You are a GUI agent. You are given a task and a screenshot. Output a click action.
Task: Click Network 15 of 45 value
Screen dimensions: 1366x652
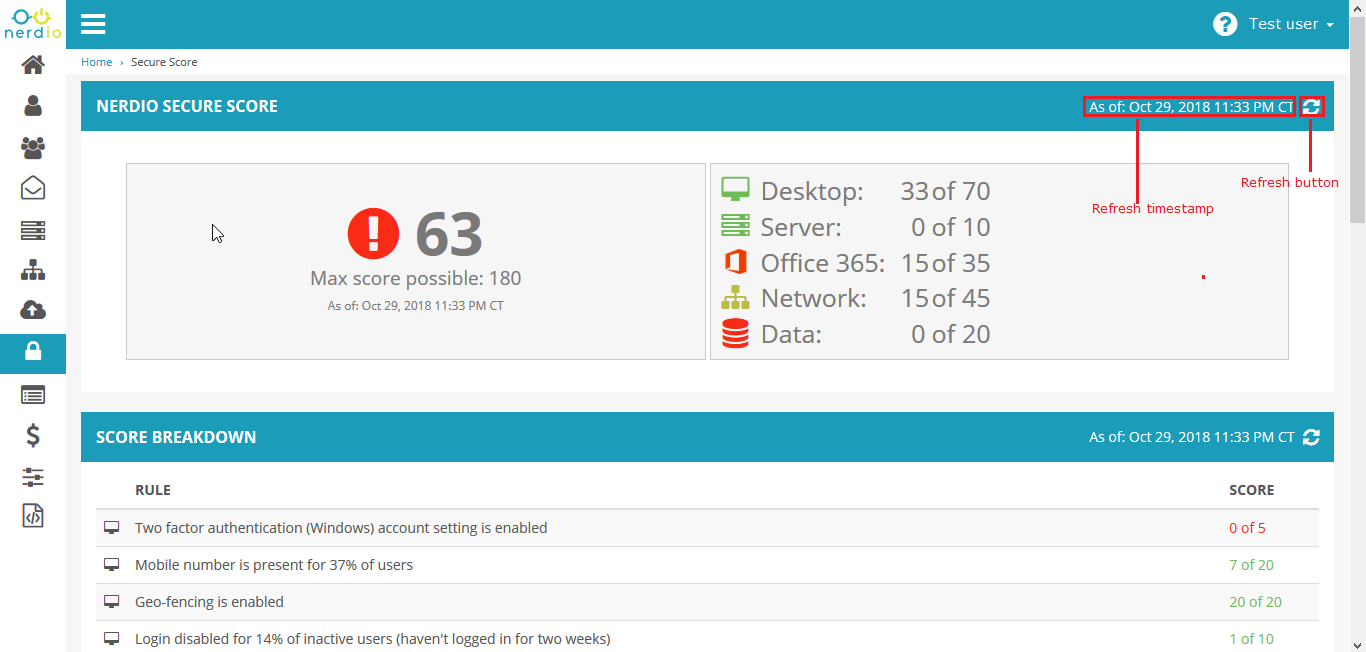point(945,298)
